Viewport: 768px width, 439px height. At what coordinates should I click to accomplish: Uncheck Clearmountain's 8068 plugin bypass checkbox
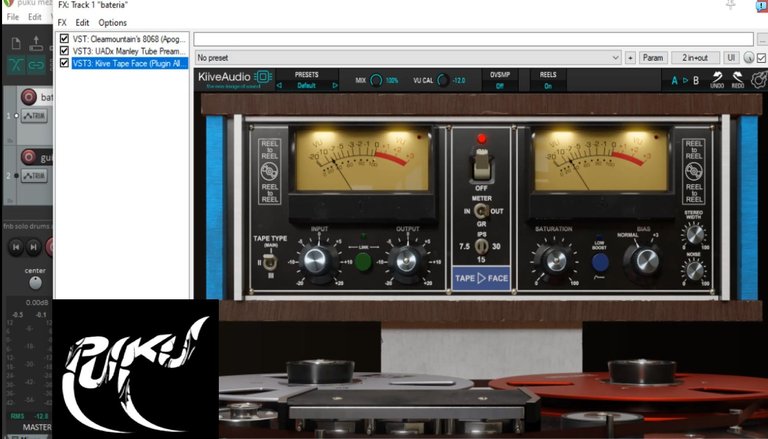[x=64, y=38]
